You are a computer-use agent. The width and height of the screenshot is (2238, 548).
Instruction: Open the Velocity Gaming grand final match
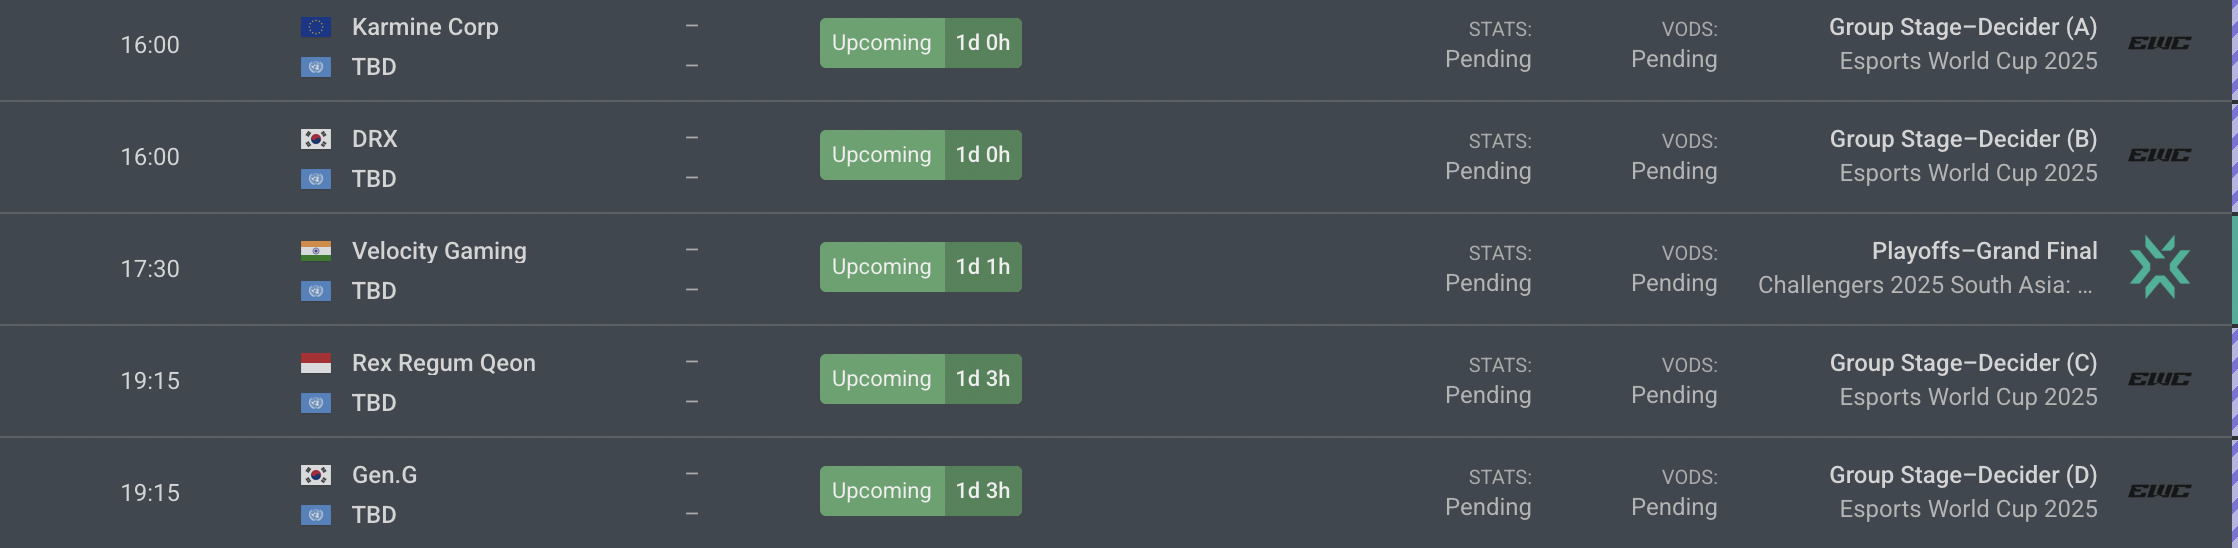(x=1116, y=269)
